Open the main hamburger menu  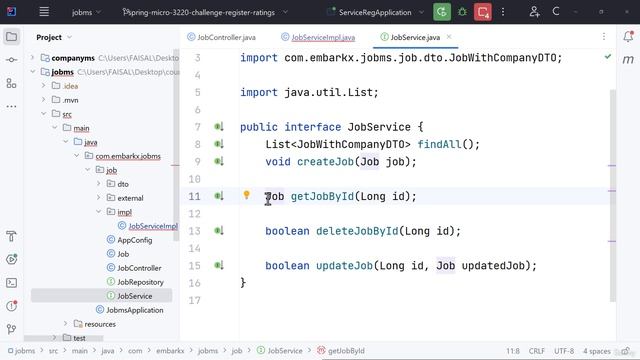coord(44,12)
